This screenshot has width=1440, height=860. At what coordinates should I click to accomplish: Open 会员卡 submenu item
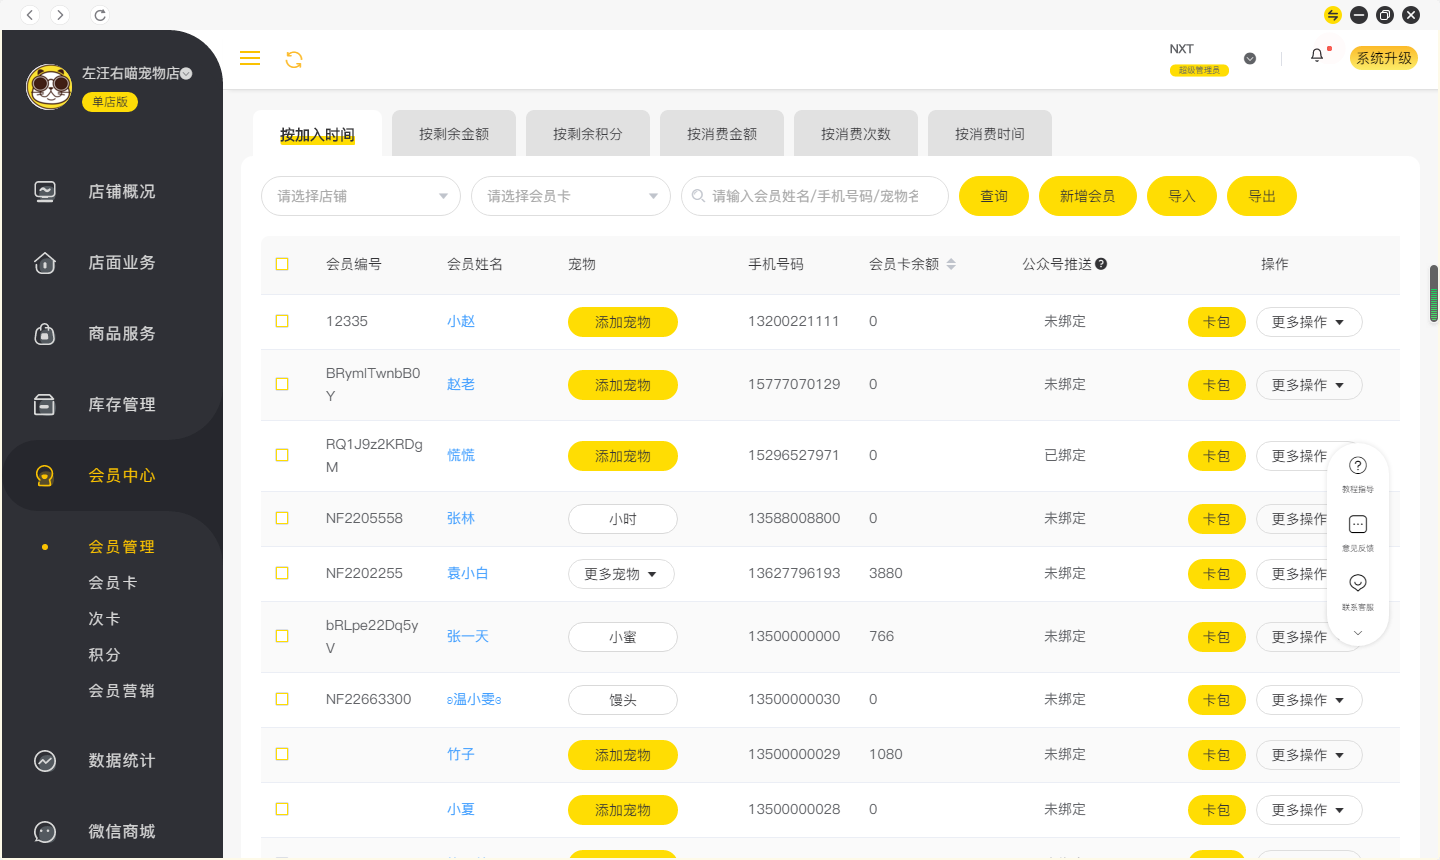click(x=113, y=583)
